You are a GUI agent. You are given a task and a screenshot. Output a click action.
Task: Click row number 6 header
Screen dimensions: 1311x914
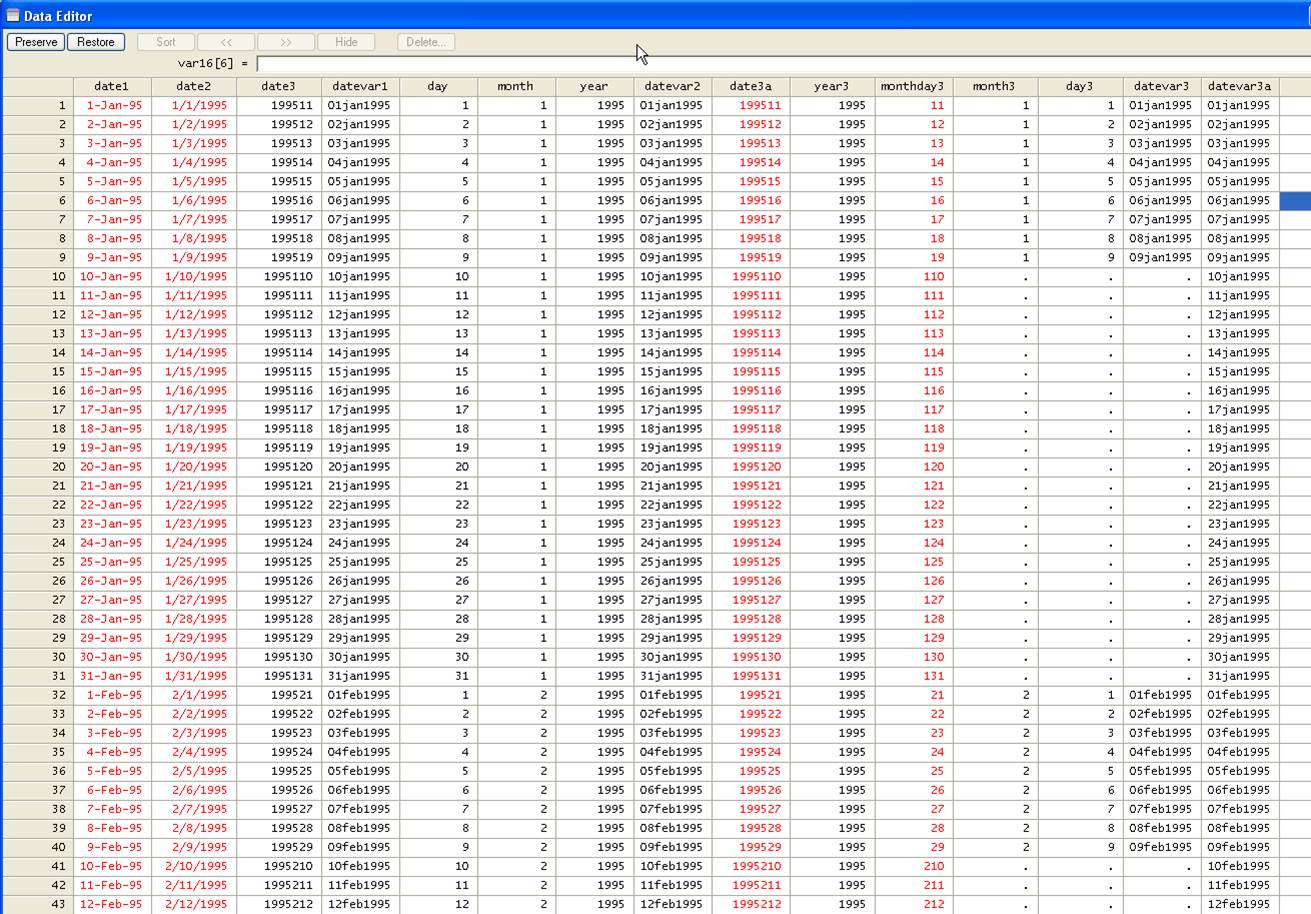click(38, 200)
